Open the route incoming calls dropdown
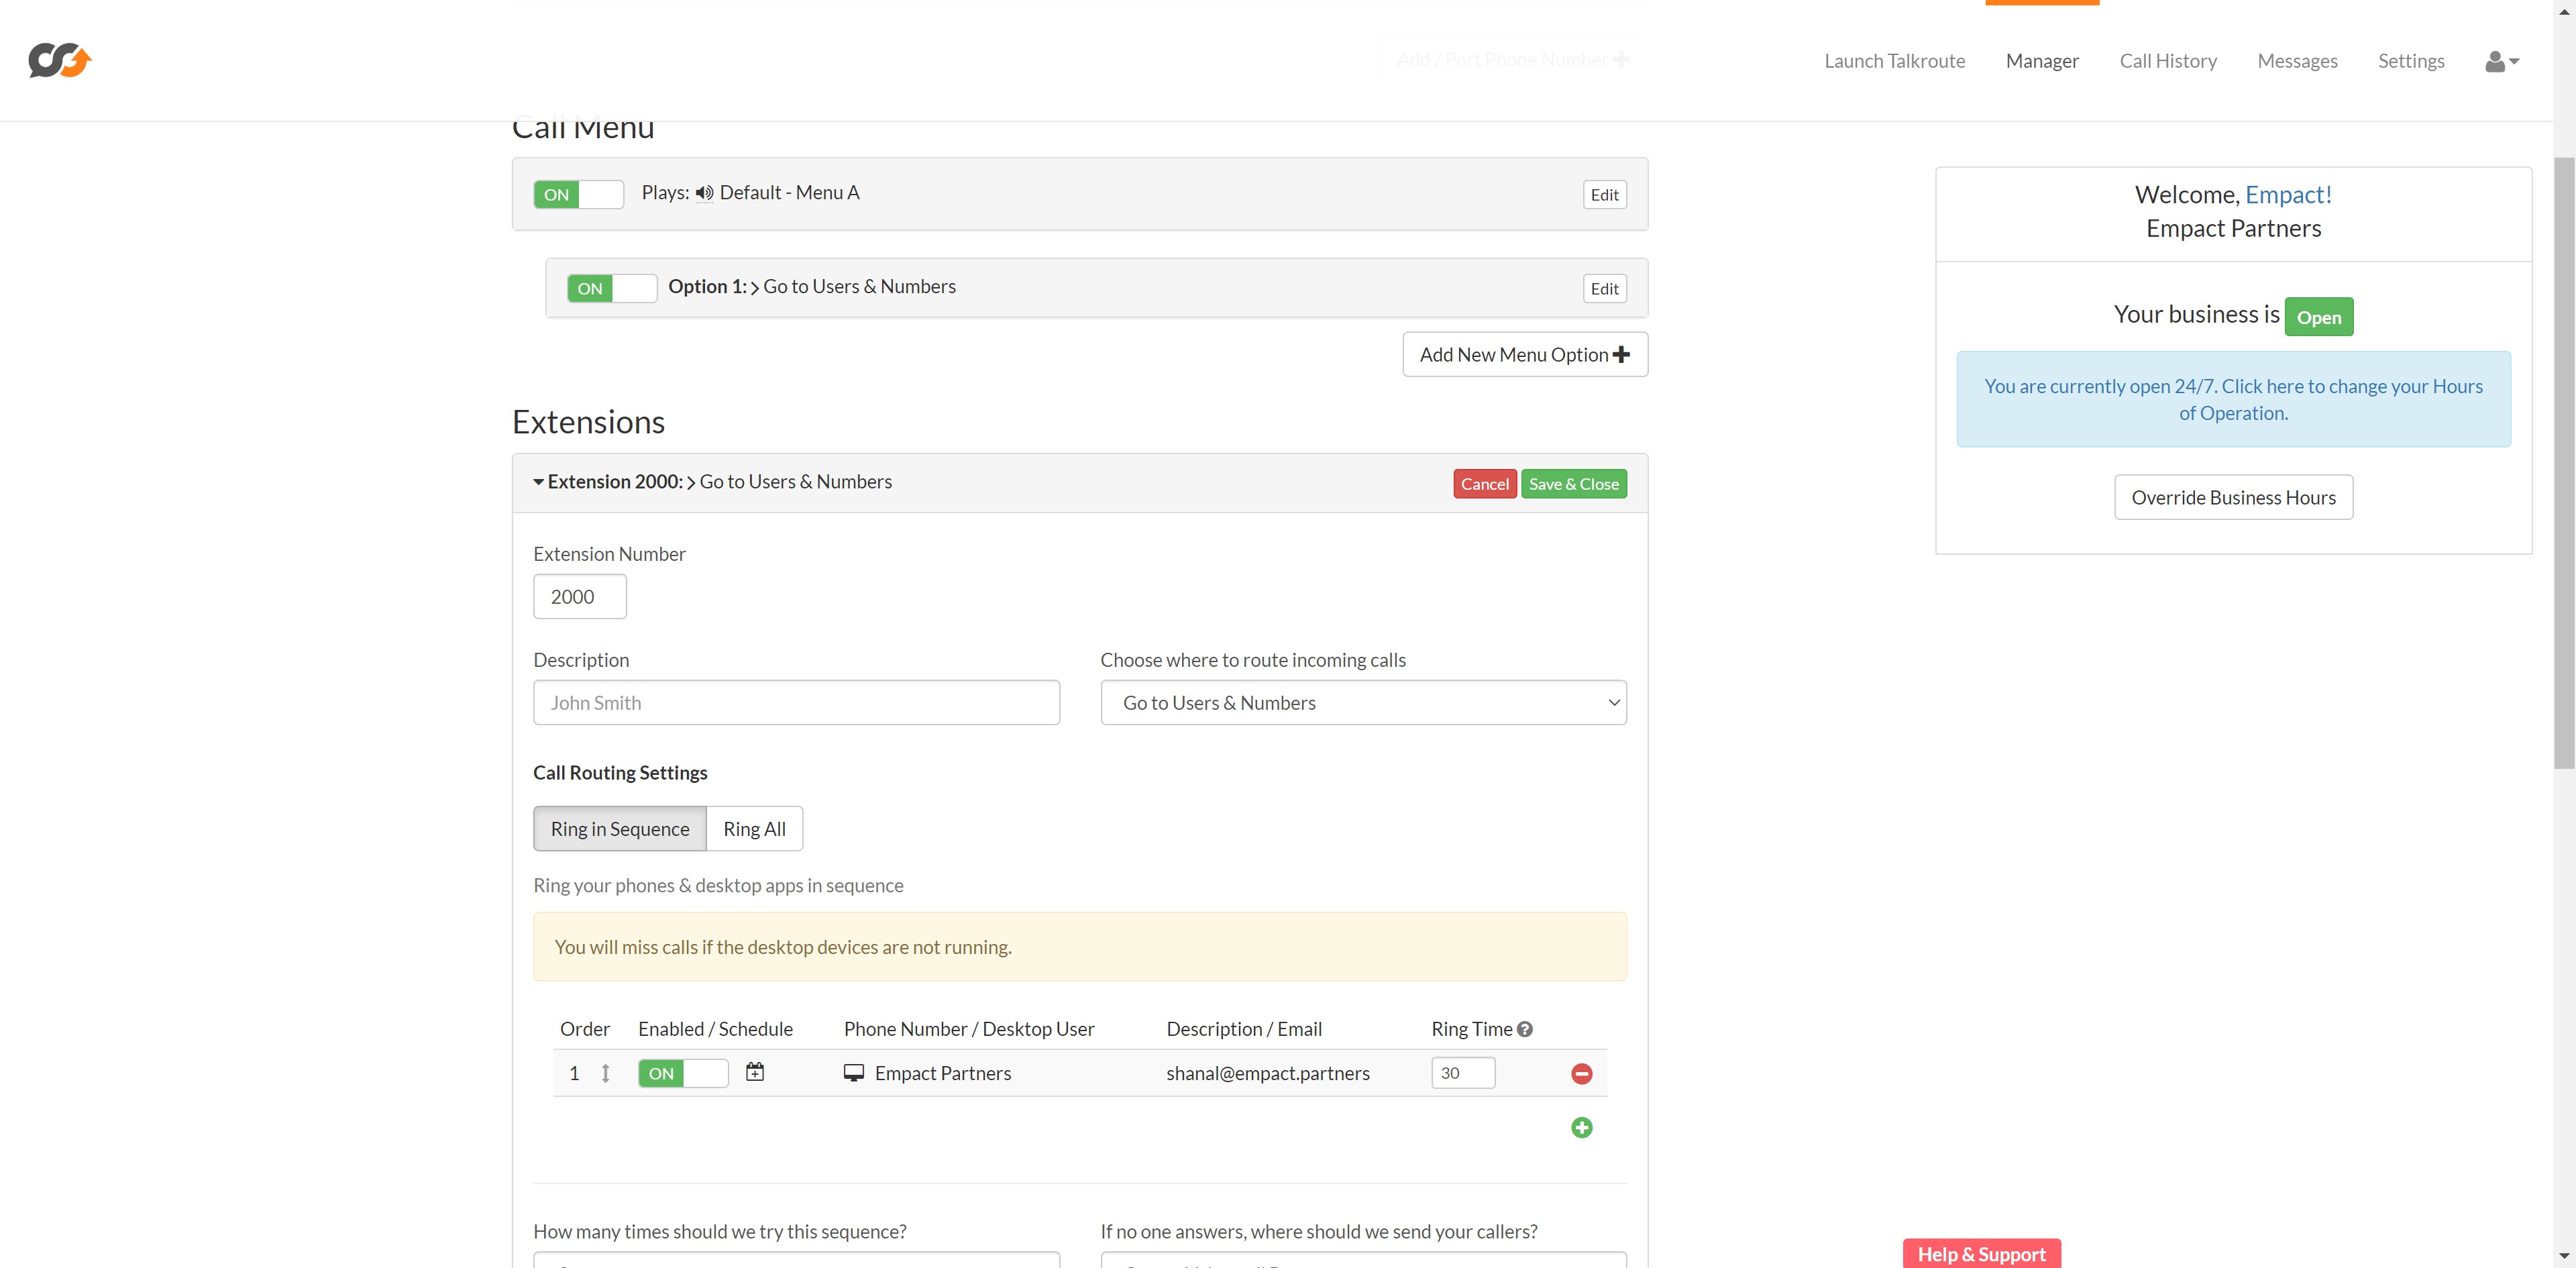 [1362, 703]
